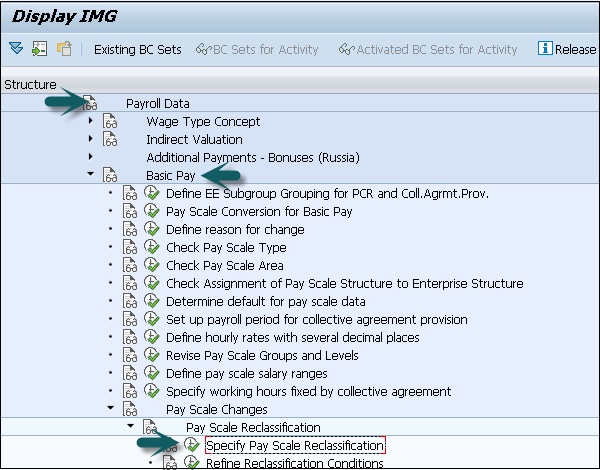Click BC Sets for Activity button
The image size is (600, 470).
click(258, 49)
